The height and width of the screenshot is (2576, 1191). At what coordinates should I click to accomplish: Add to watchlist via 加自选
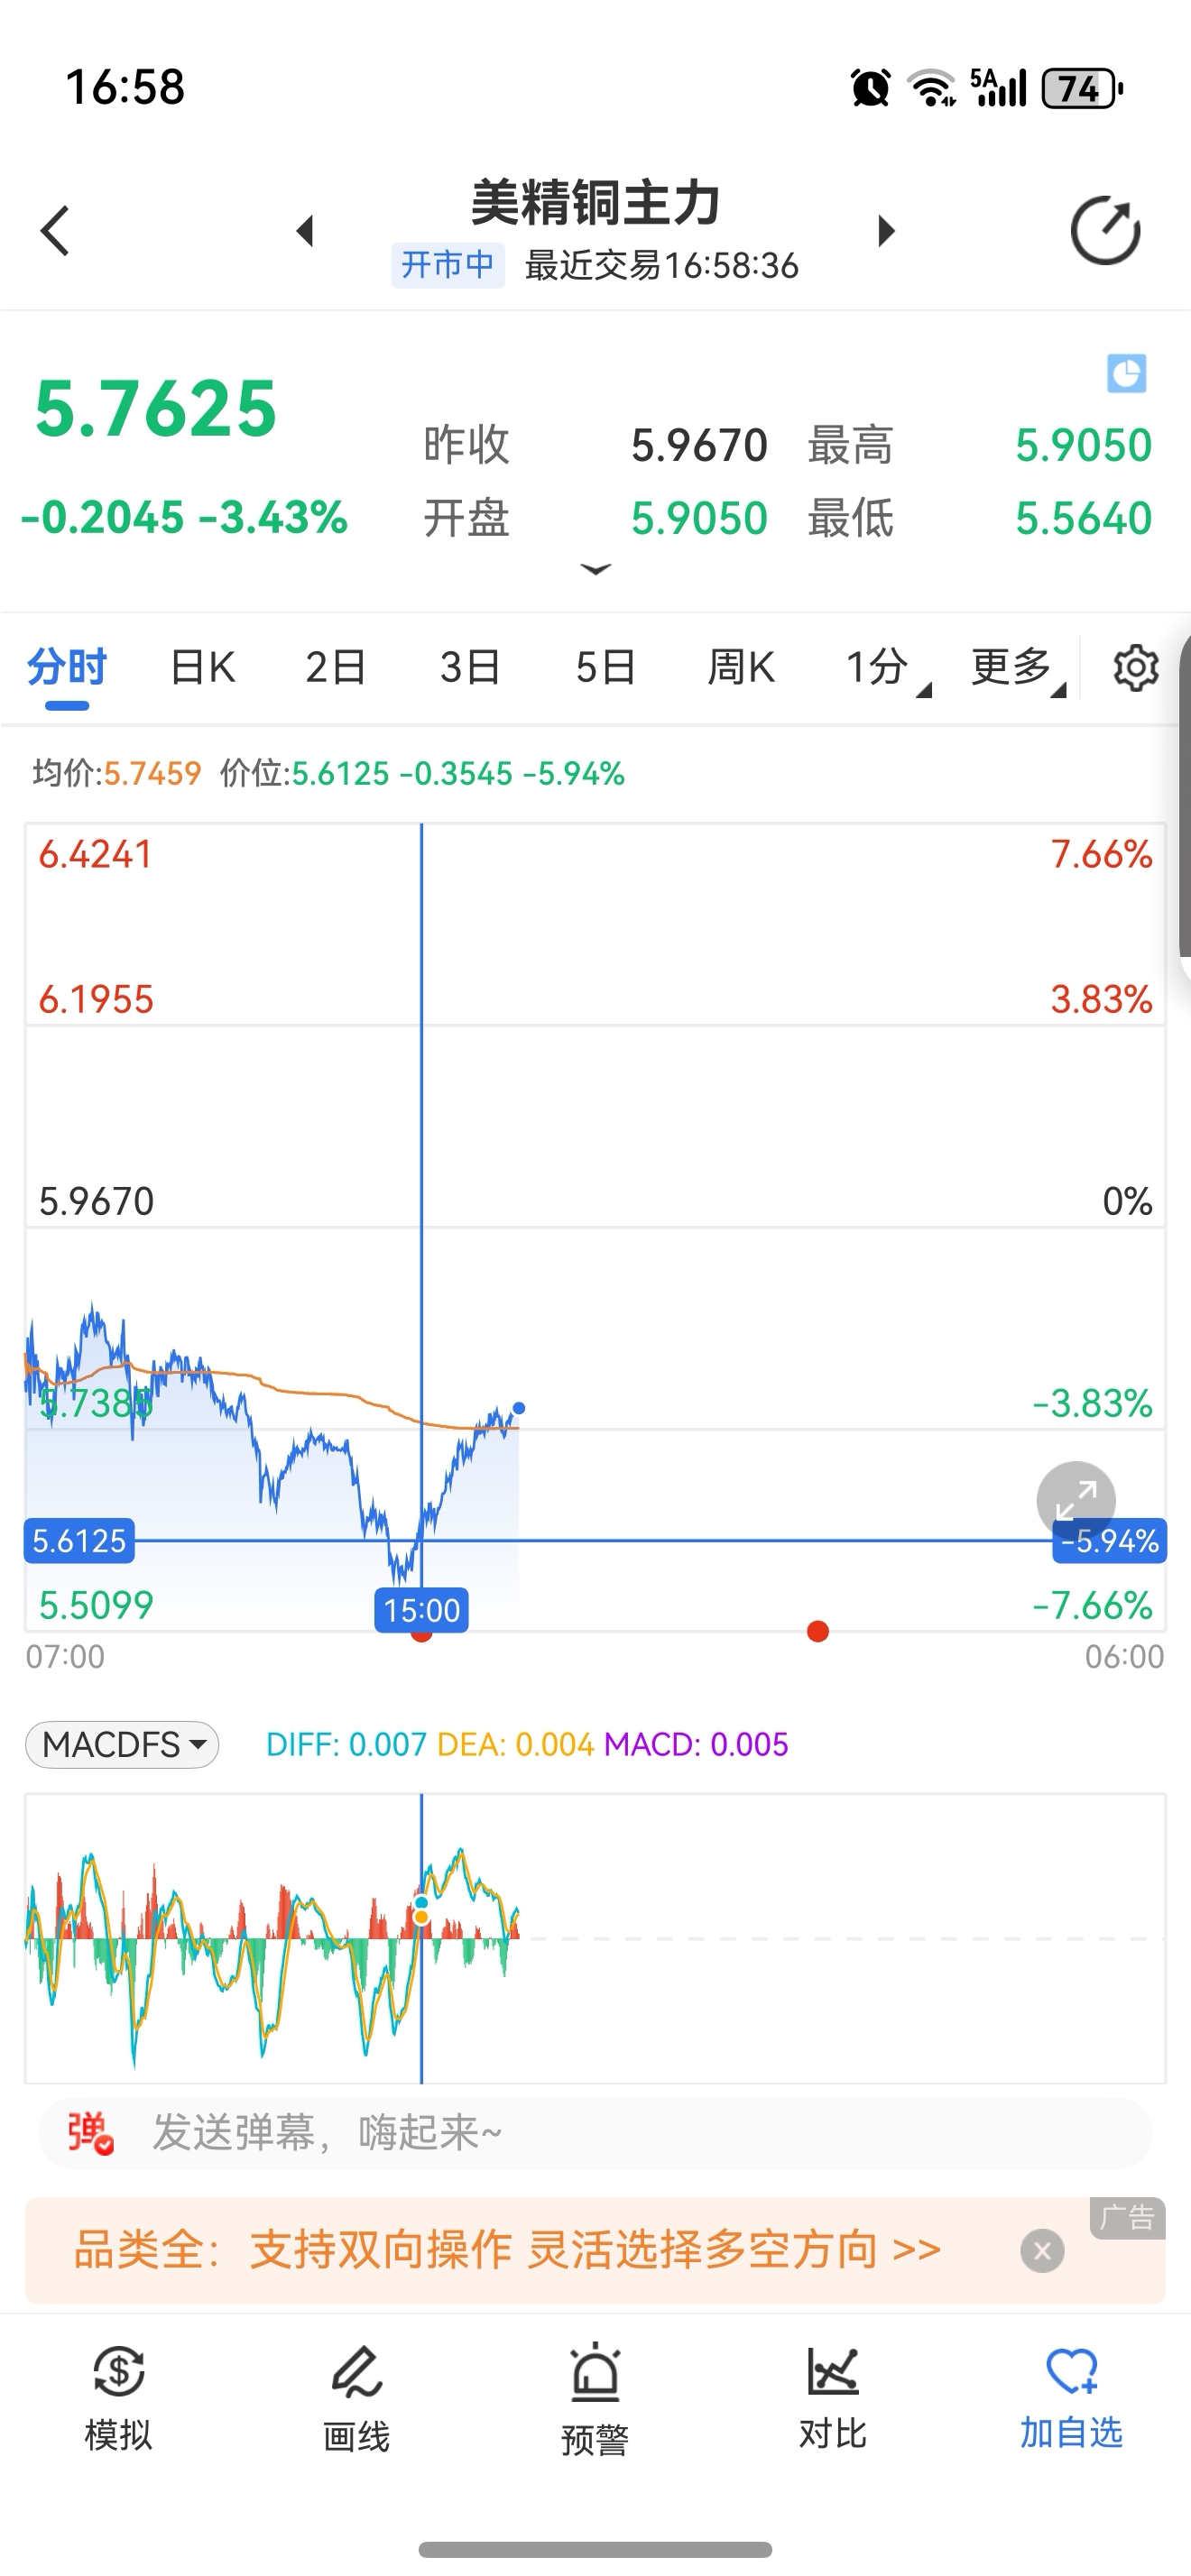(x=1071, y=2396)
